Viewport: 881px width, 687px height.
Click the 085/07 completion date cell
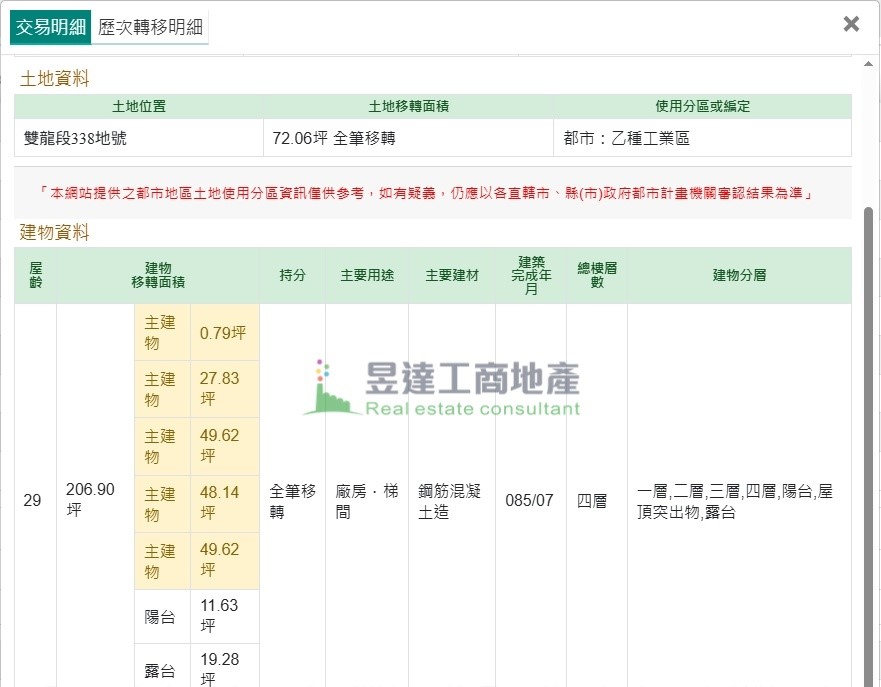(x=530, y=500)
